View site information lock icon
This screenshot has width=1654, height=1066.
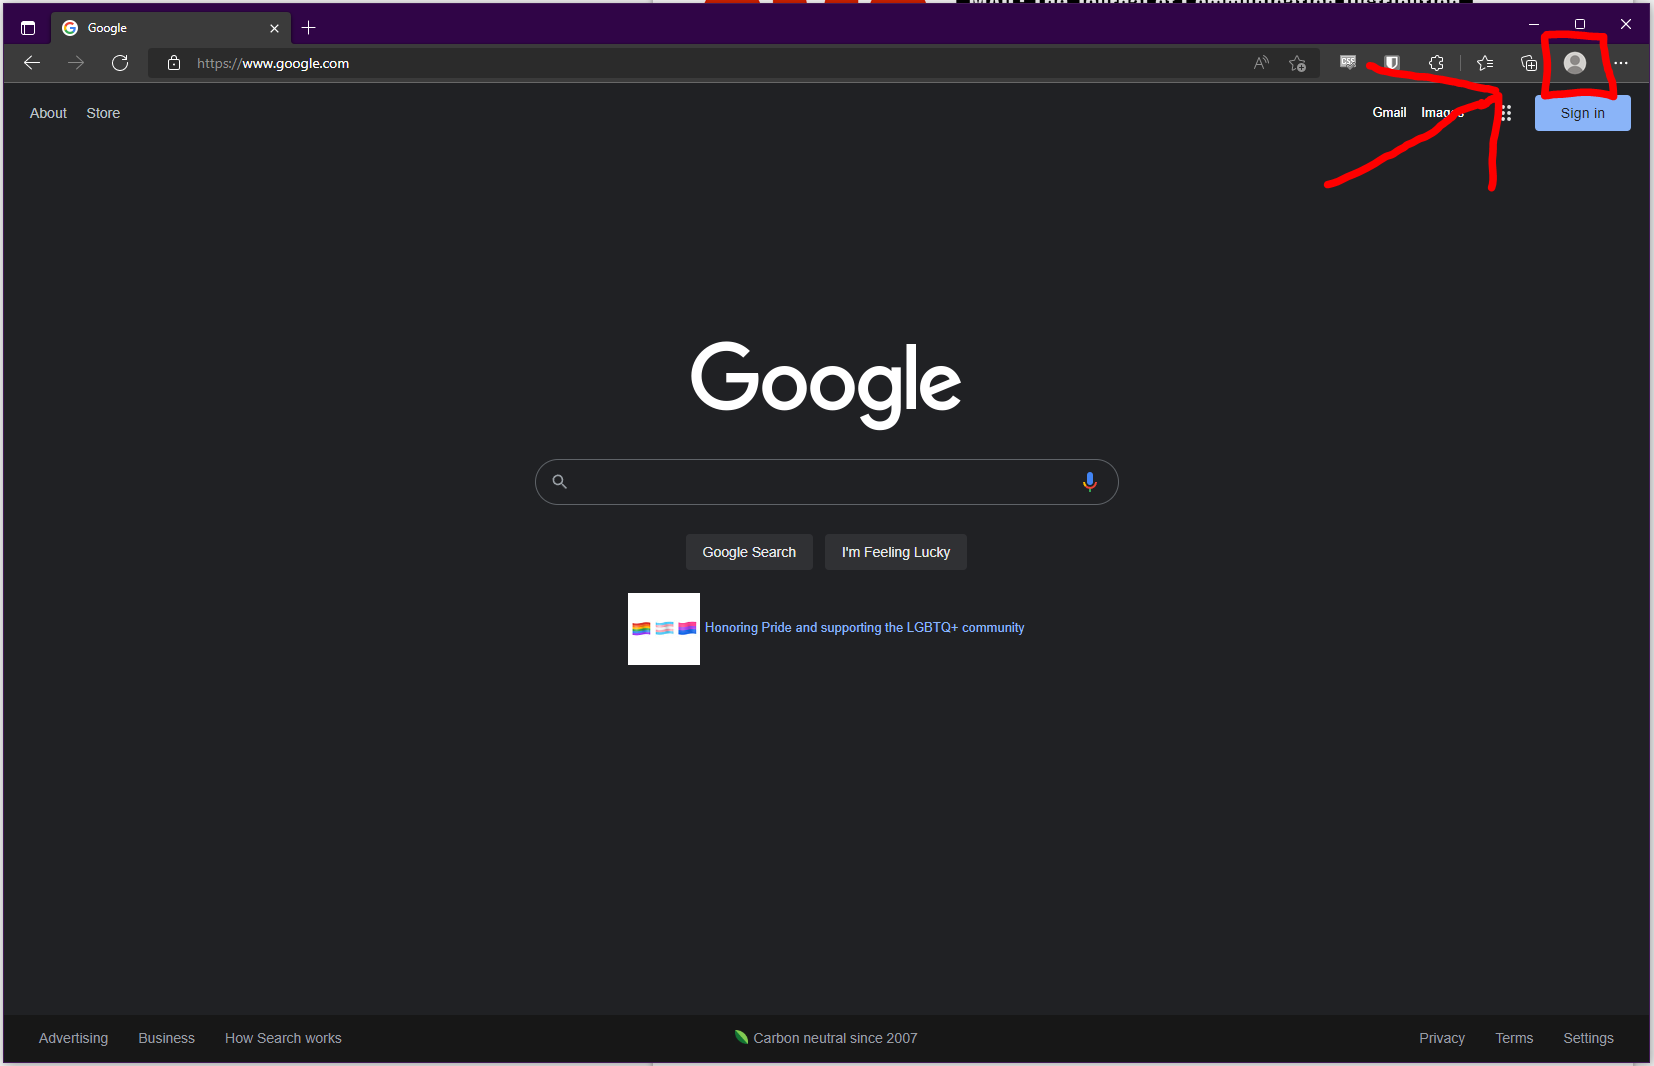click(x=174, y=63)
